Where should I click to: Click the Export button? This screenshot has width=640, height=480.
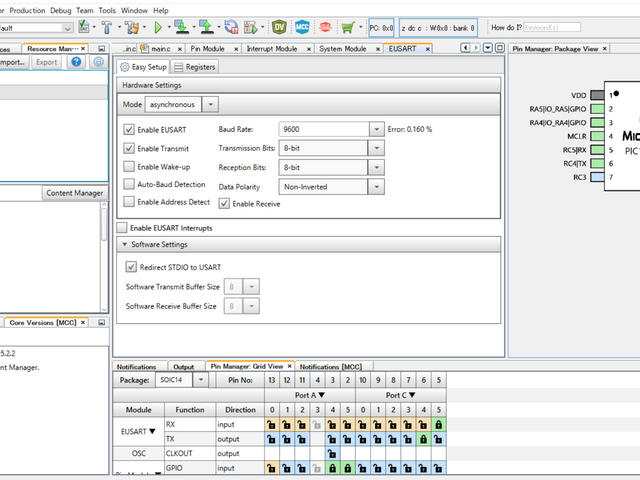(x=46, y=62)
